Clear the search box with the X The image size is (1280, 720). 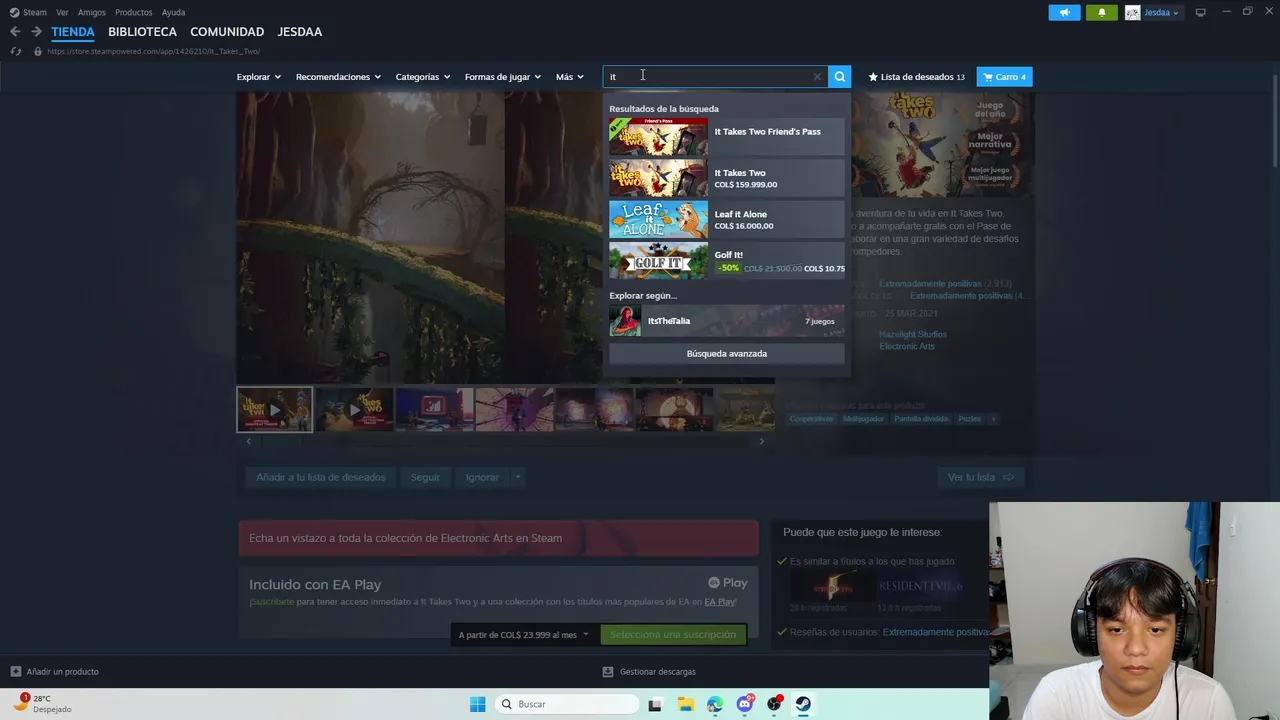pyautogui.click(x=817, y=77)
